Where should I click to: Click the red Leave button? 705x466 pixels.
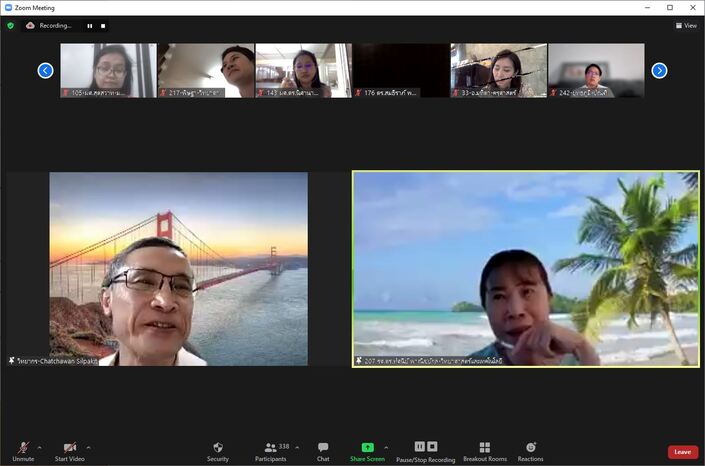(x=682, y=452)
